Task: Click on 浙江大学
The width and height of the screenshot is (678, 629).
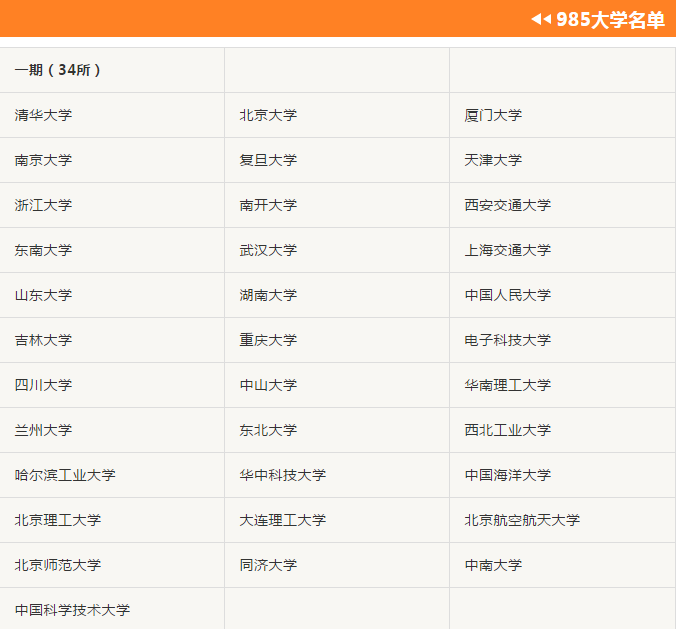Action: (x=43, y=205)
